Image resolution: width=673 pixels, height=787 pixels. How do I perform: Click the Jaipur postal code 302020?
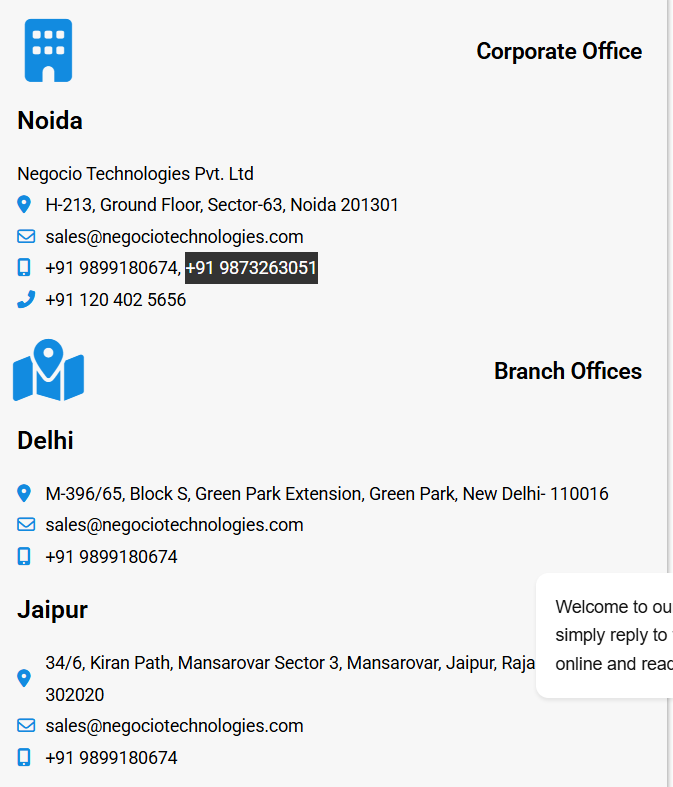pos(75,695)
